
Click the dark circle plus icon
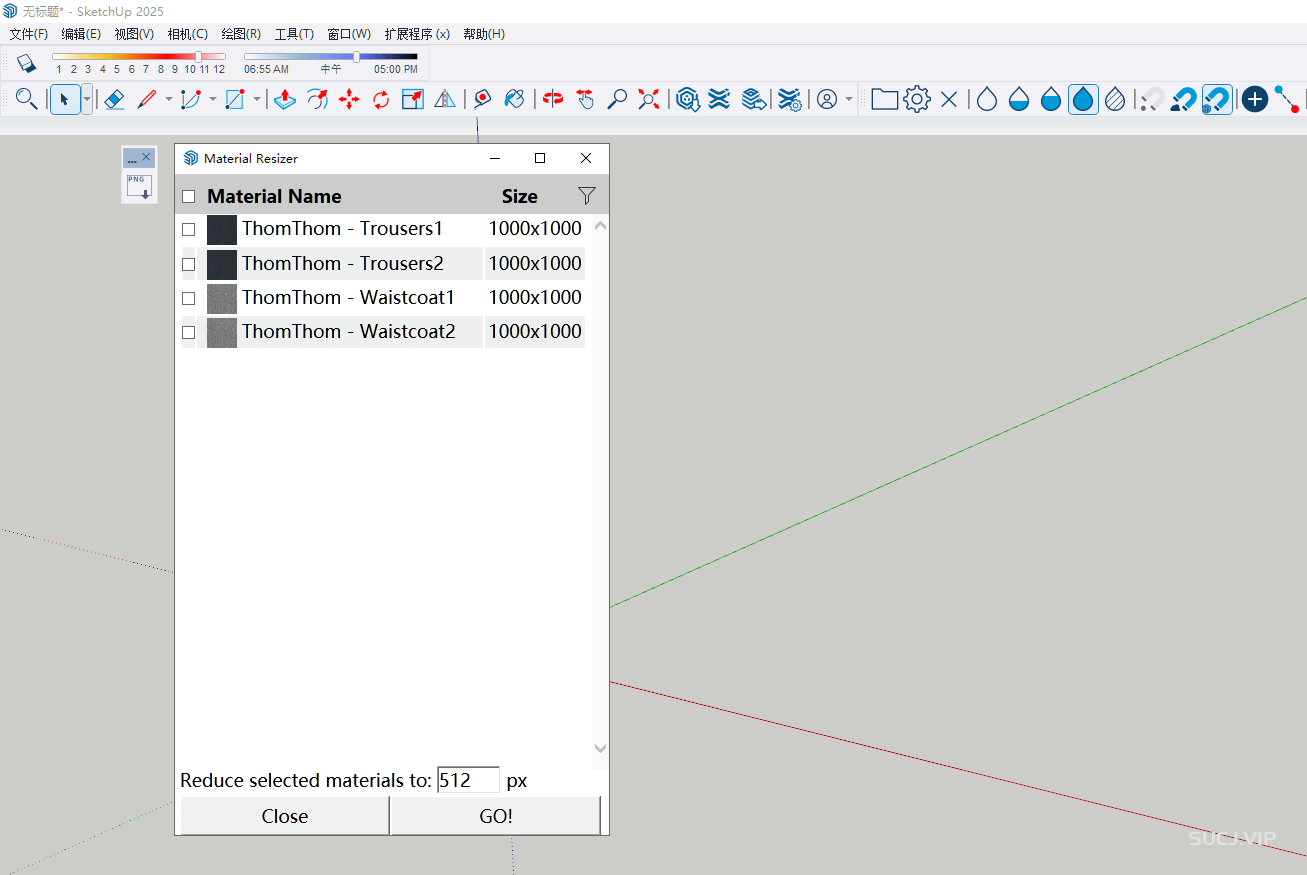[x=1255, y=99]
